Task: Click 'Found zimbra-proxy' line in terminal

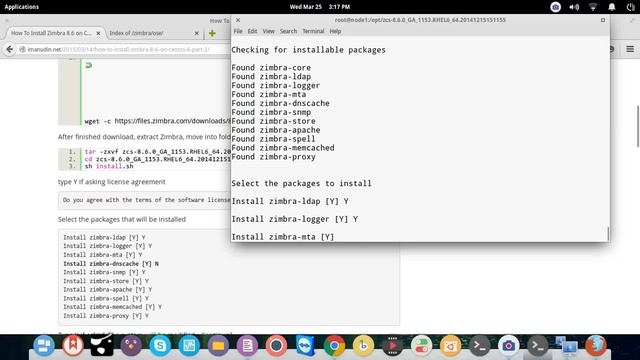Action: 273,157
